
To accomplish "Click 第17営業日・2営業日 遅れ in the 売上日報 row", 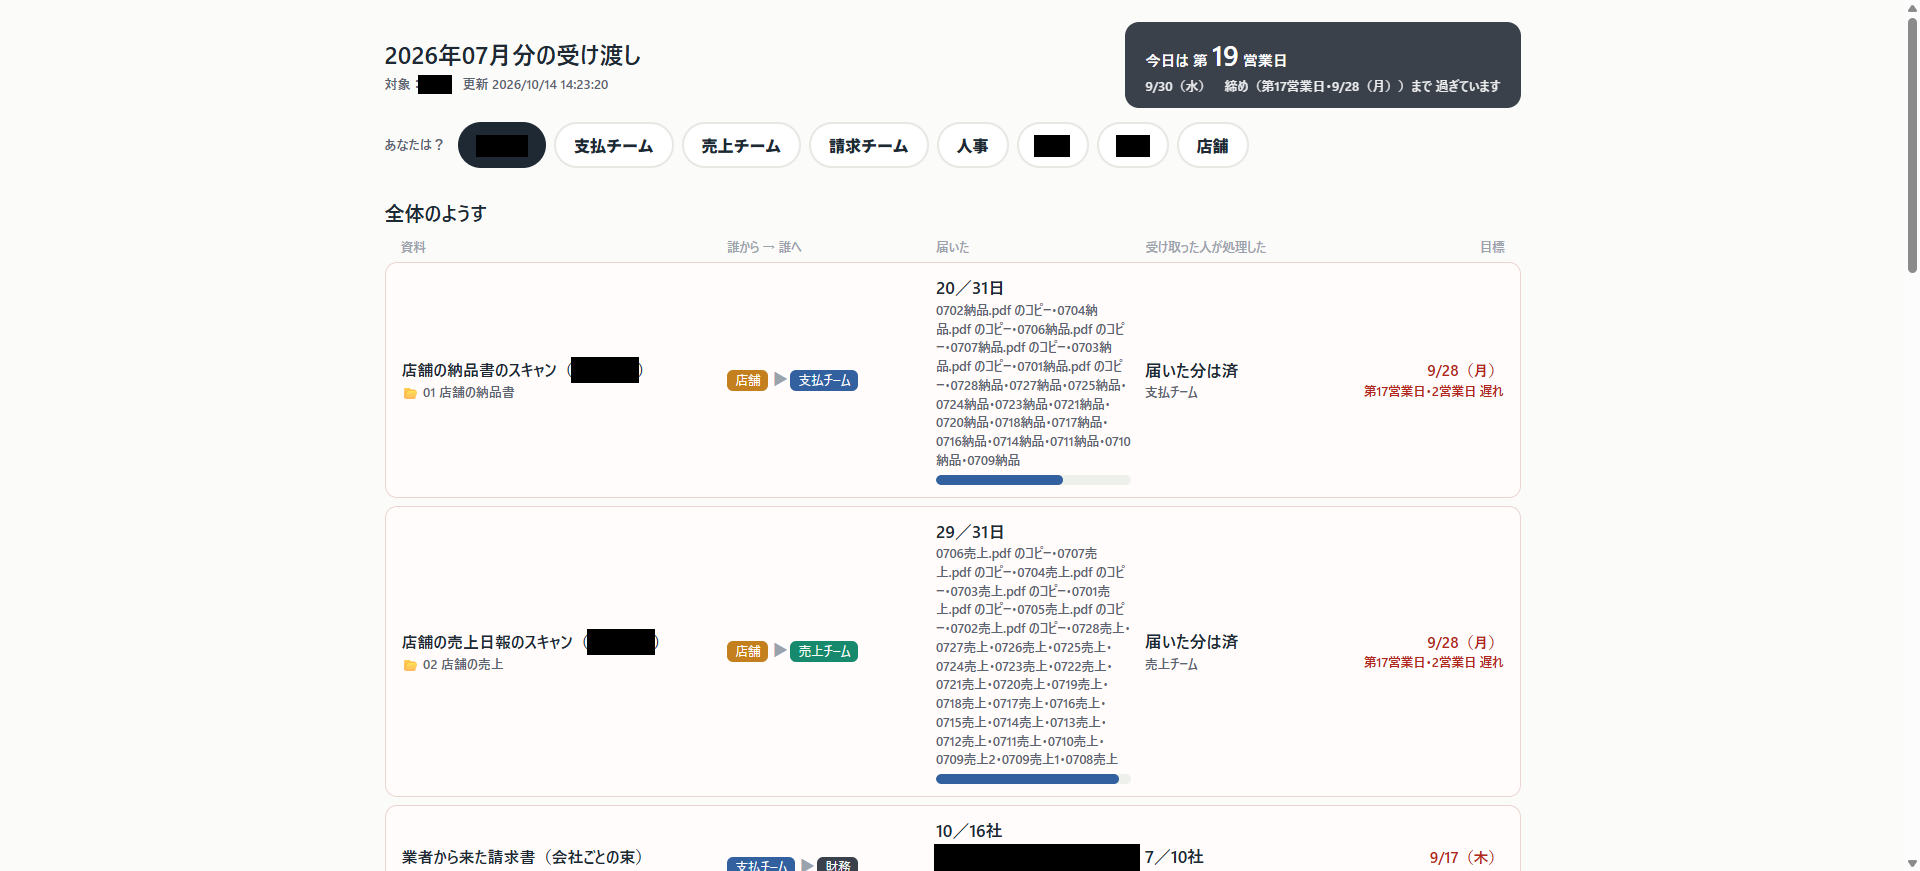I will [1434, 663].
